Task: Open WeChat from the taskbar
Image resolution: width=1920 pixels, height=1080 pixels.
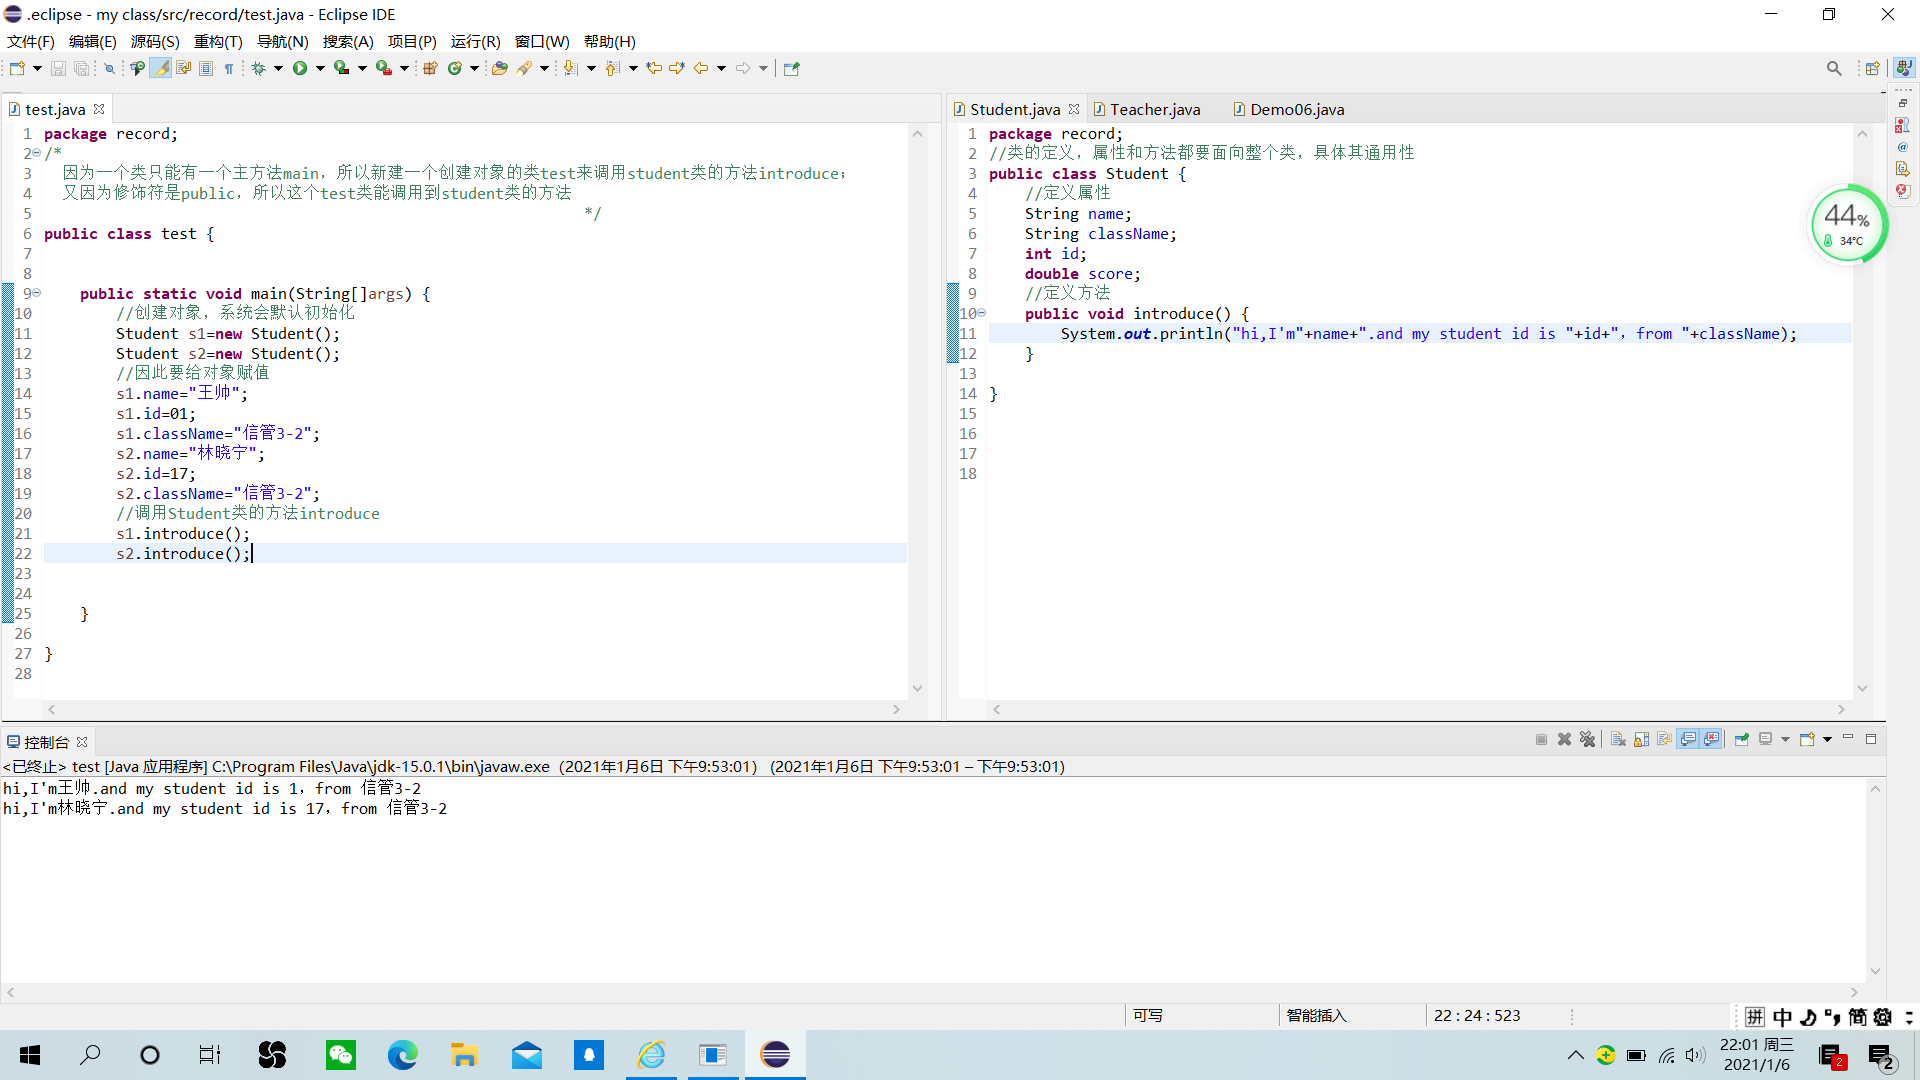Action: pyautogui.click(x=341, y=1055)
